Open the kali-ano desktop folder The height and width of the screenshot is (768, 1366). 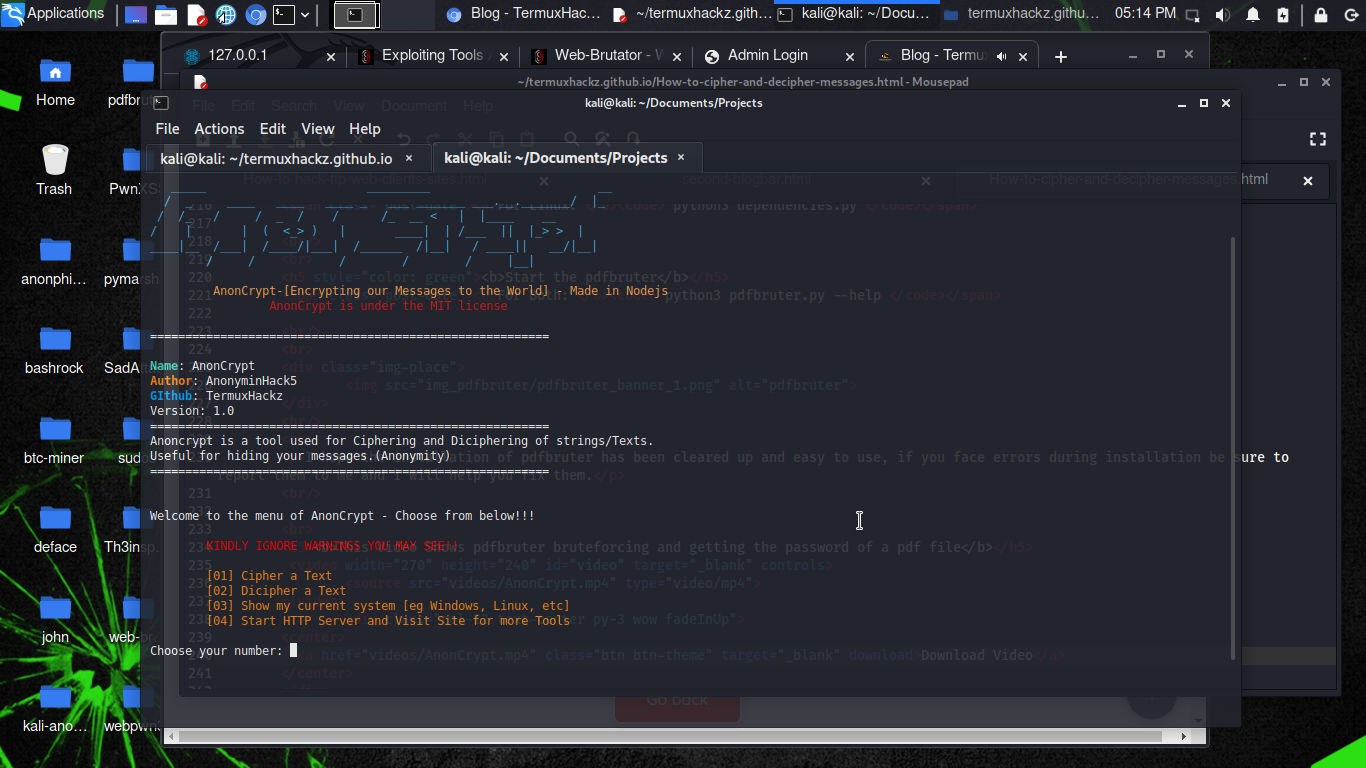(55, 707)
